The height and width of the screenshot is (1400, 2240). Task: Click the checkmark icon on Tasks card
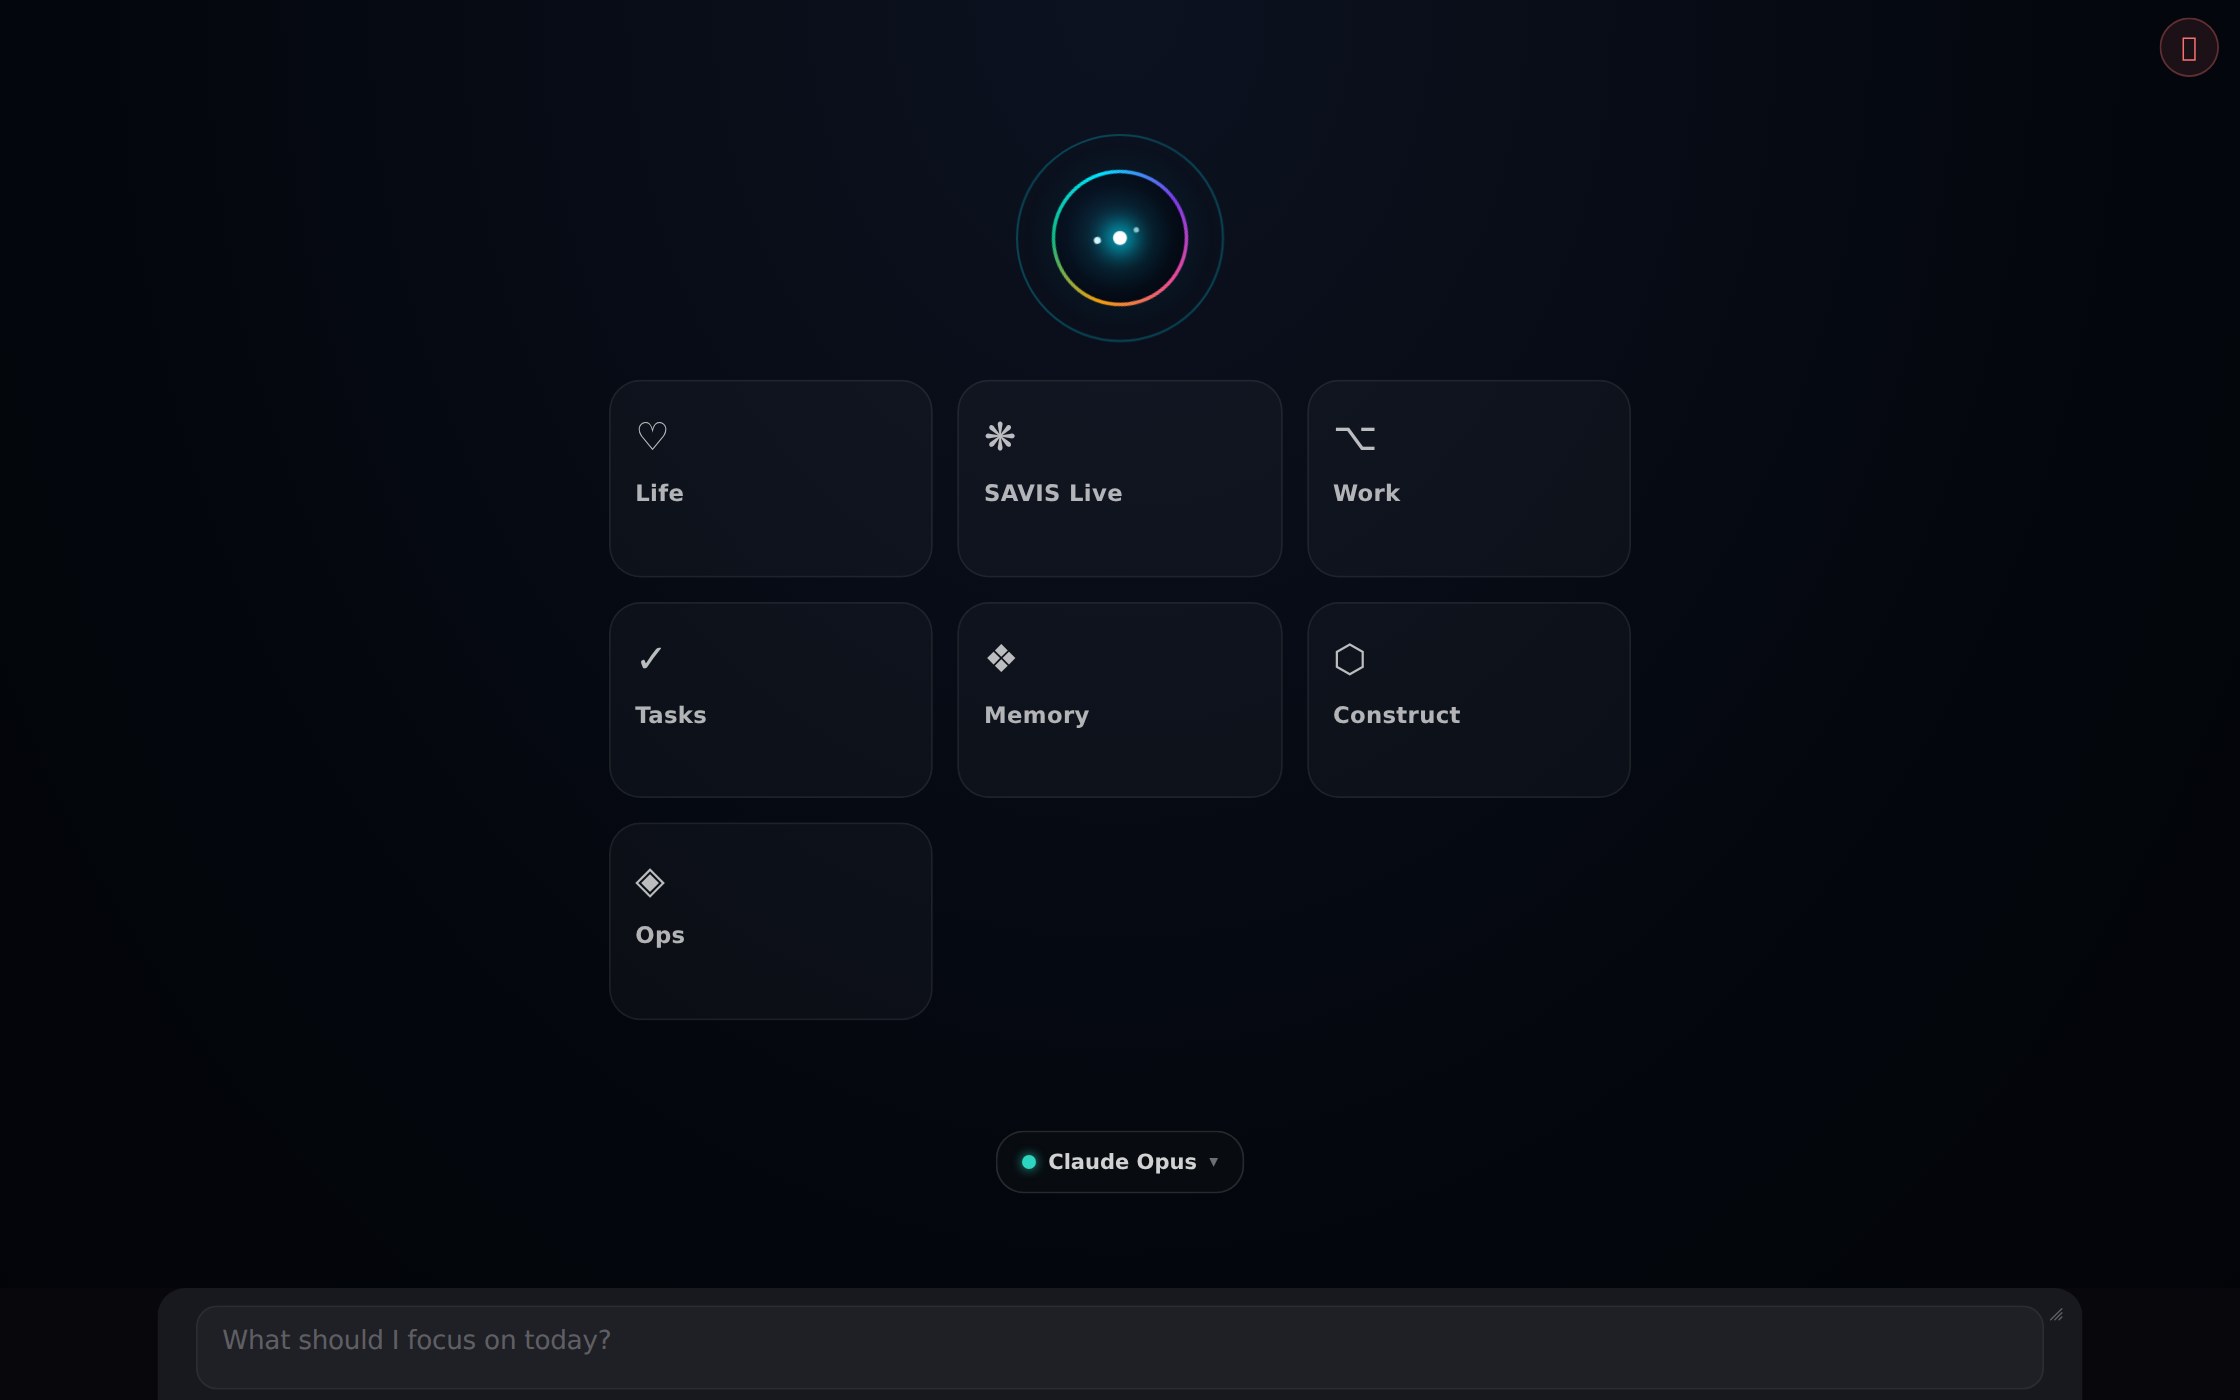(650, 658)
